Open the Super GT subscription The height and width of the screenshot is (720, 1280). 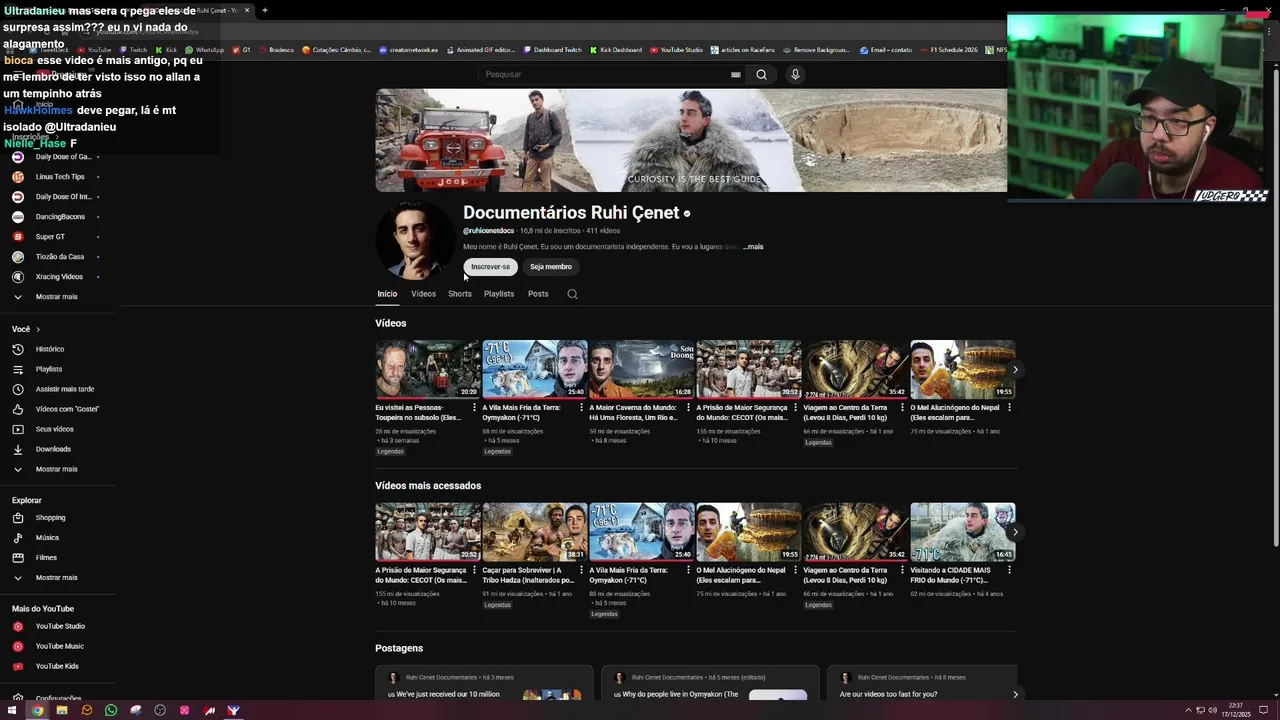coord(50,237)
